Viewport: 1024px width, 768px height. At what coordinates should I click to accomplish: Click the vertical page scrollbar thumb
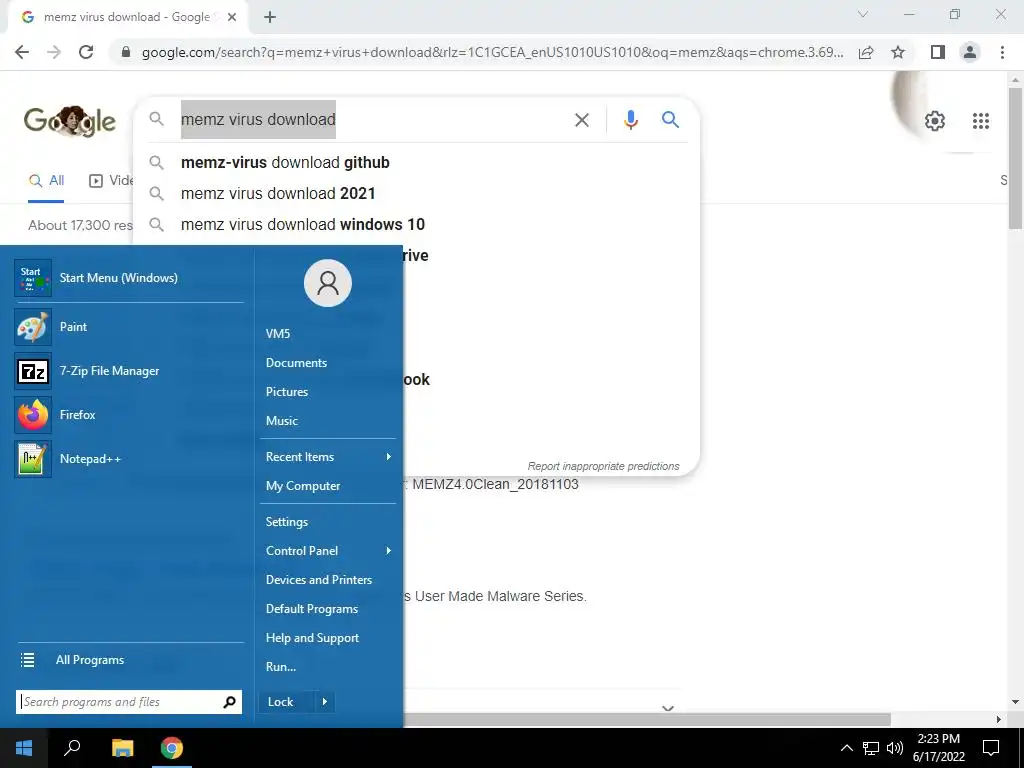(x=1015, y=158)
